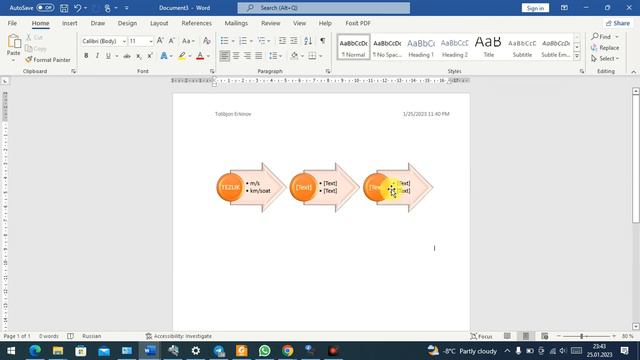Open the font size dropdown

tap(151, 41)
